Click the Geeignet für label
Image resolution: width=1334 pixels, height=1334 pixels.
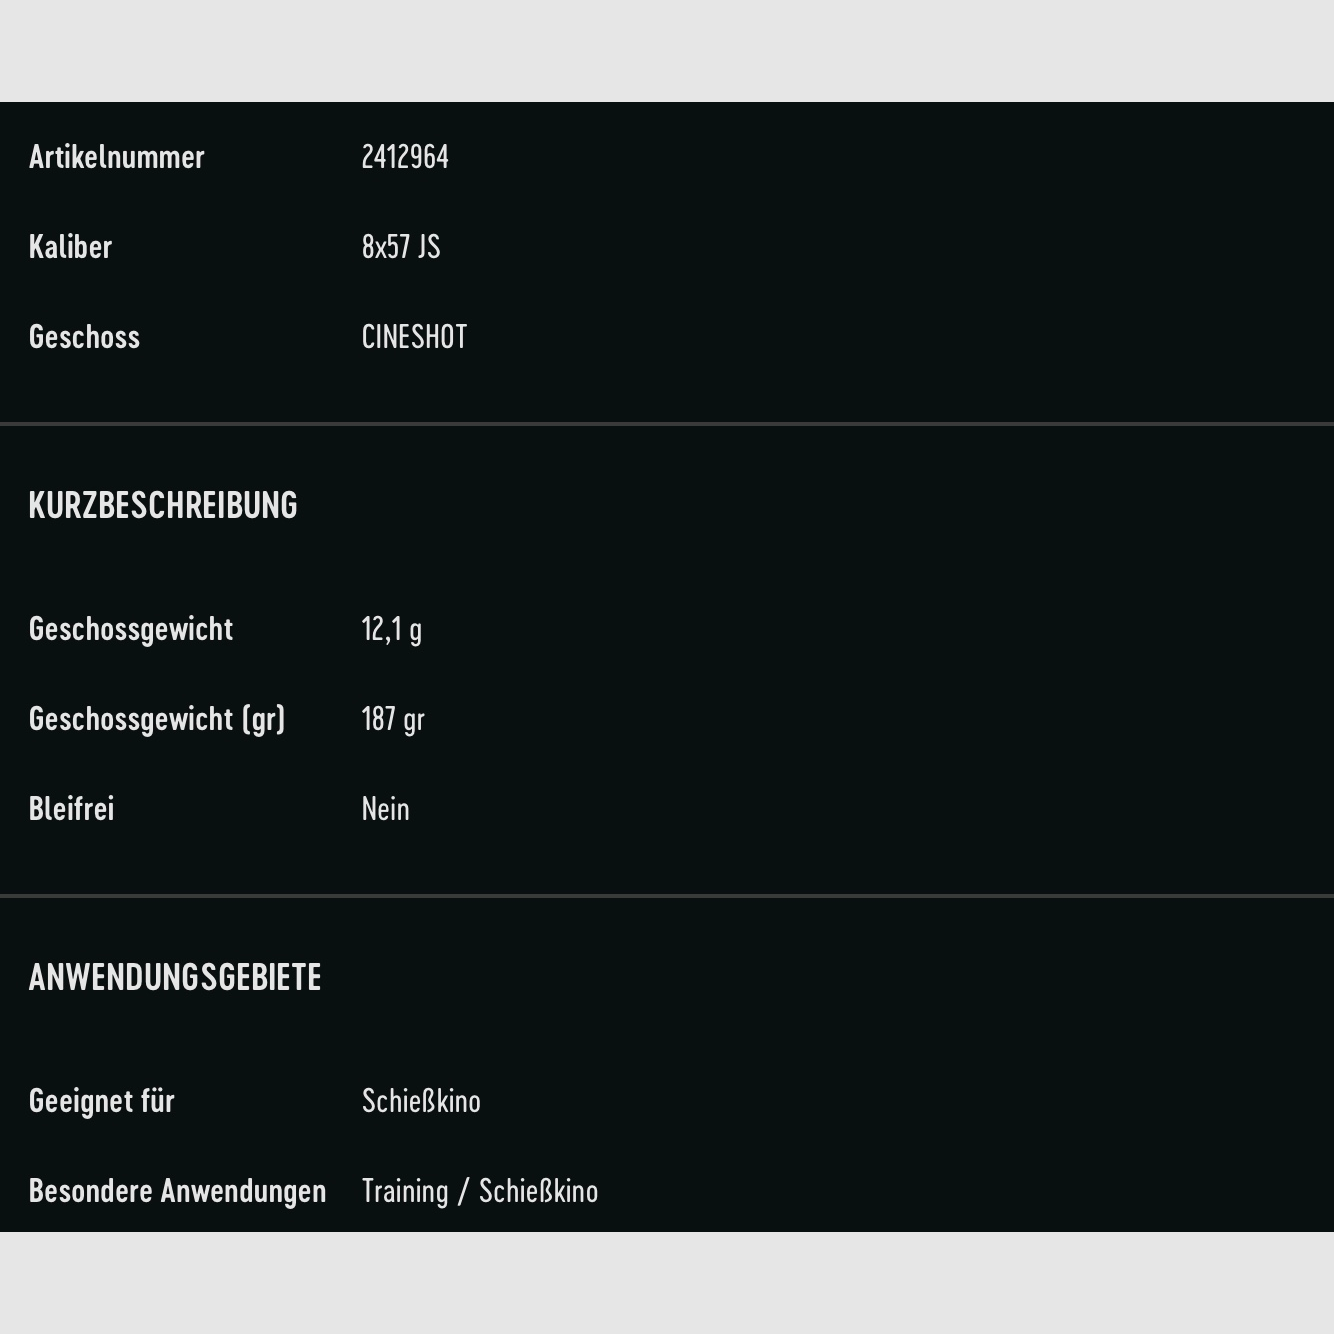[x=102, y=1101]
